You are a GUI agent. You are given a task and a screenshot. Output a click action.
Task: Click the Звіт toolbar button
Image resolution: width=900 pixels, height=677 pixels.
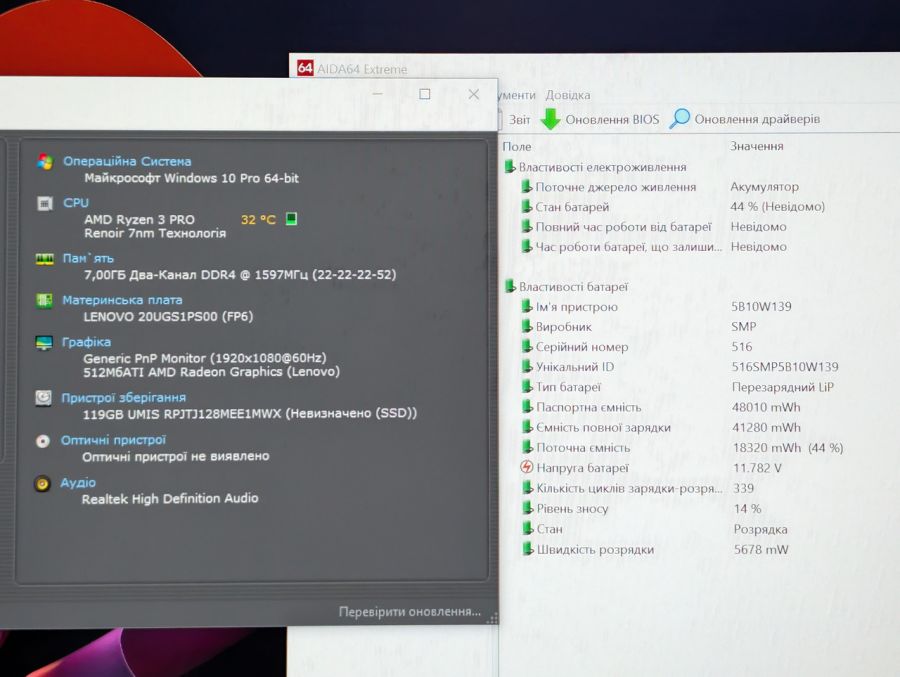[520, 119]
